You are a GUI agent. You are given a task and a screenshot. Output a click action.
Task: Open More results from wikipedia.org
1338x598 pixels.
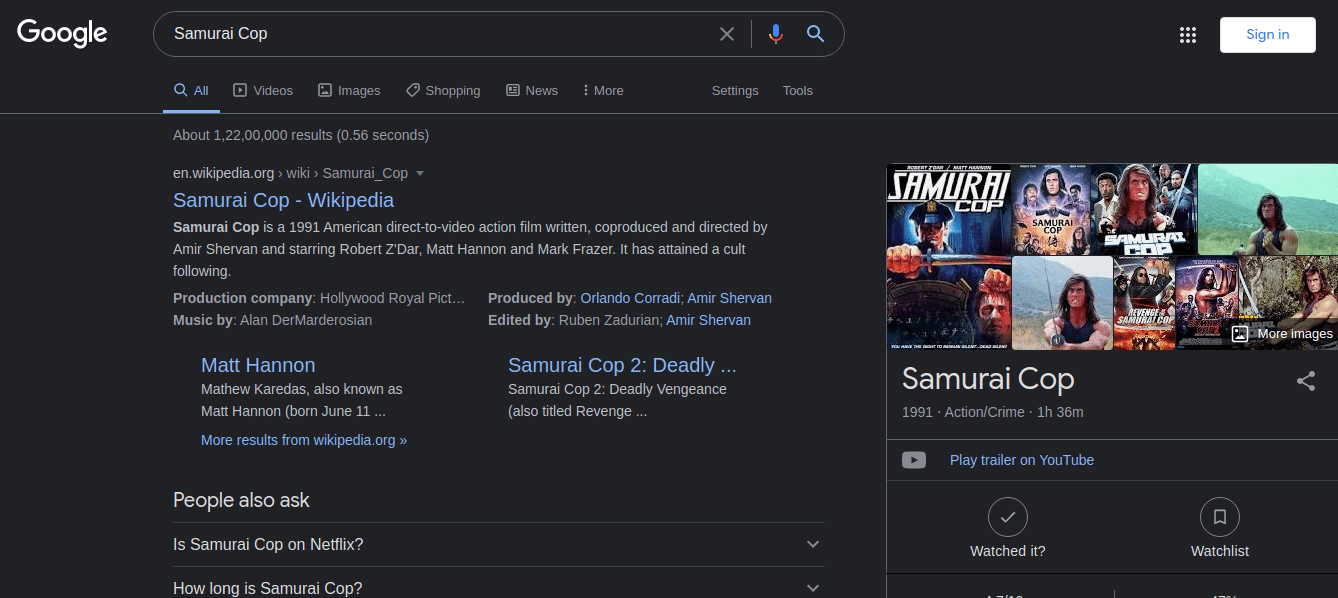point(304,440)
